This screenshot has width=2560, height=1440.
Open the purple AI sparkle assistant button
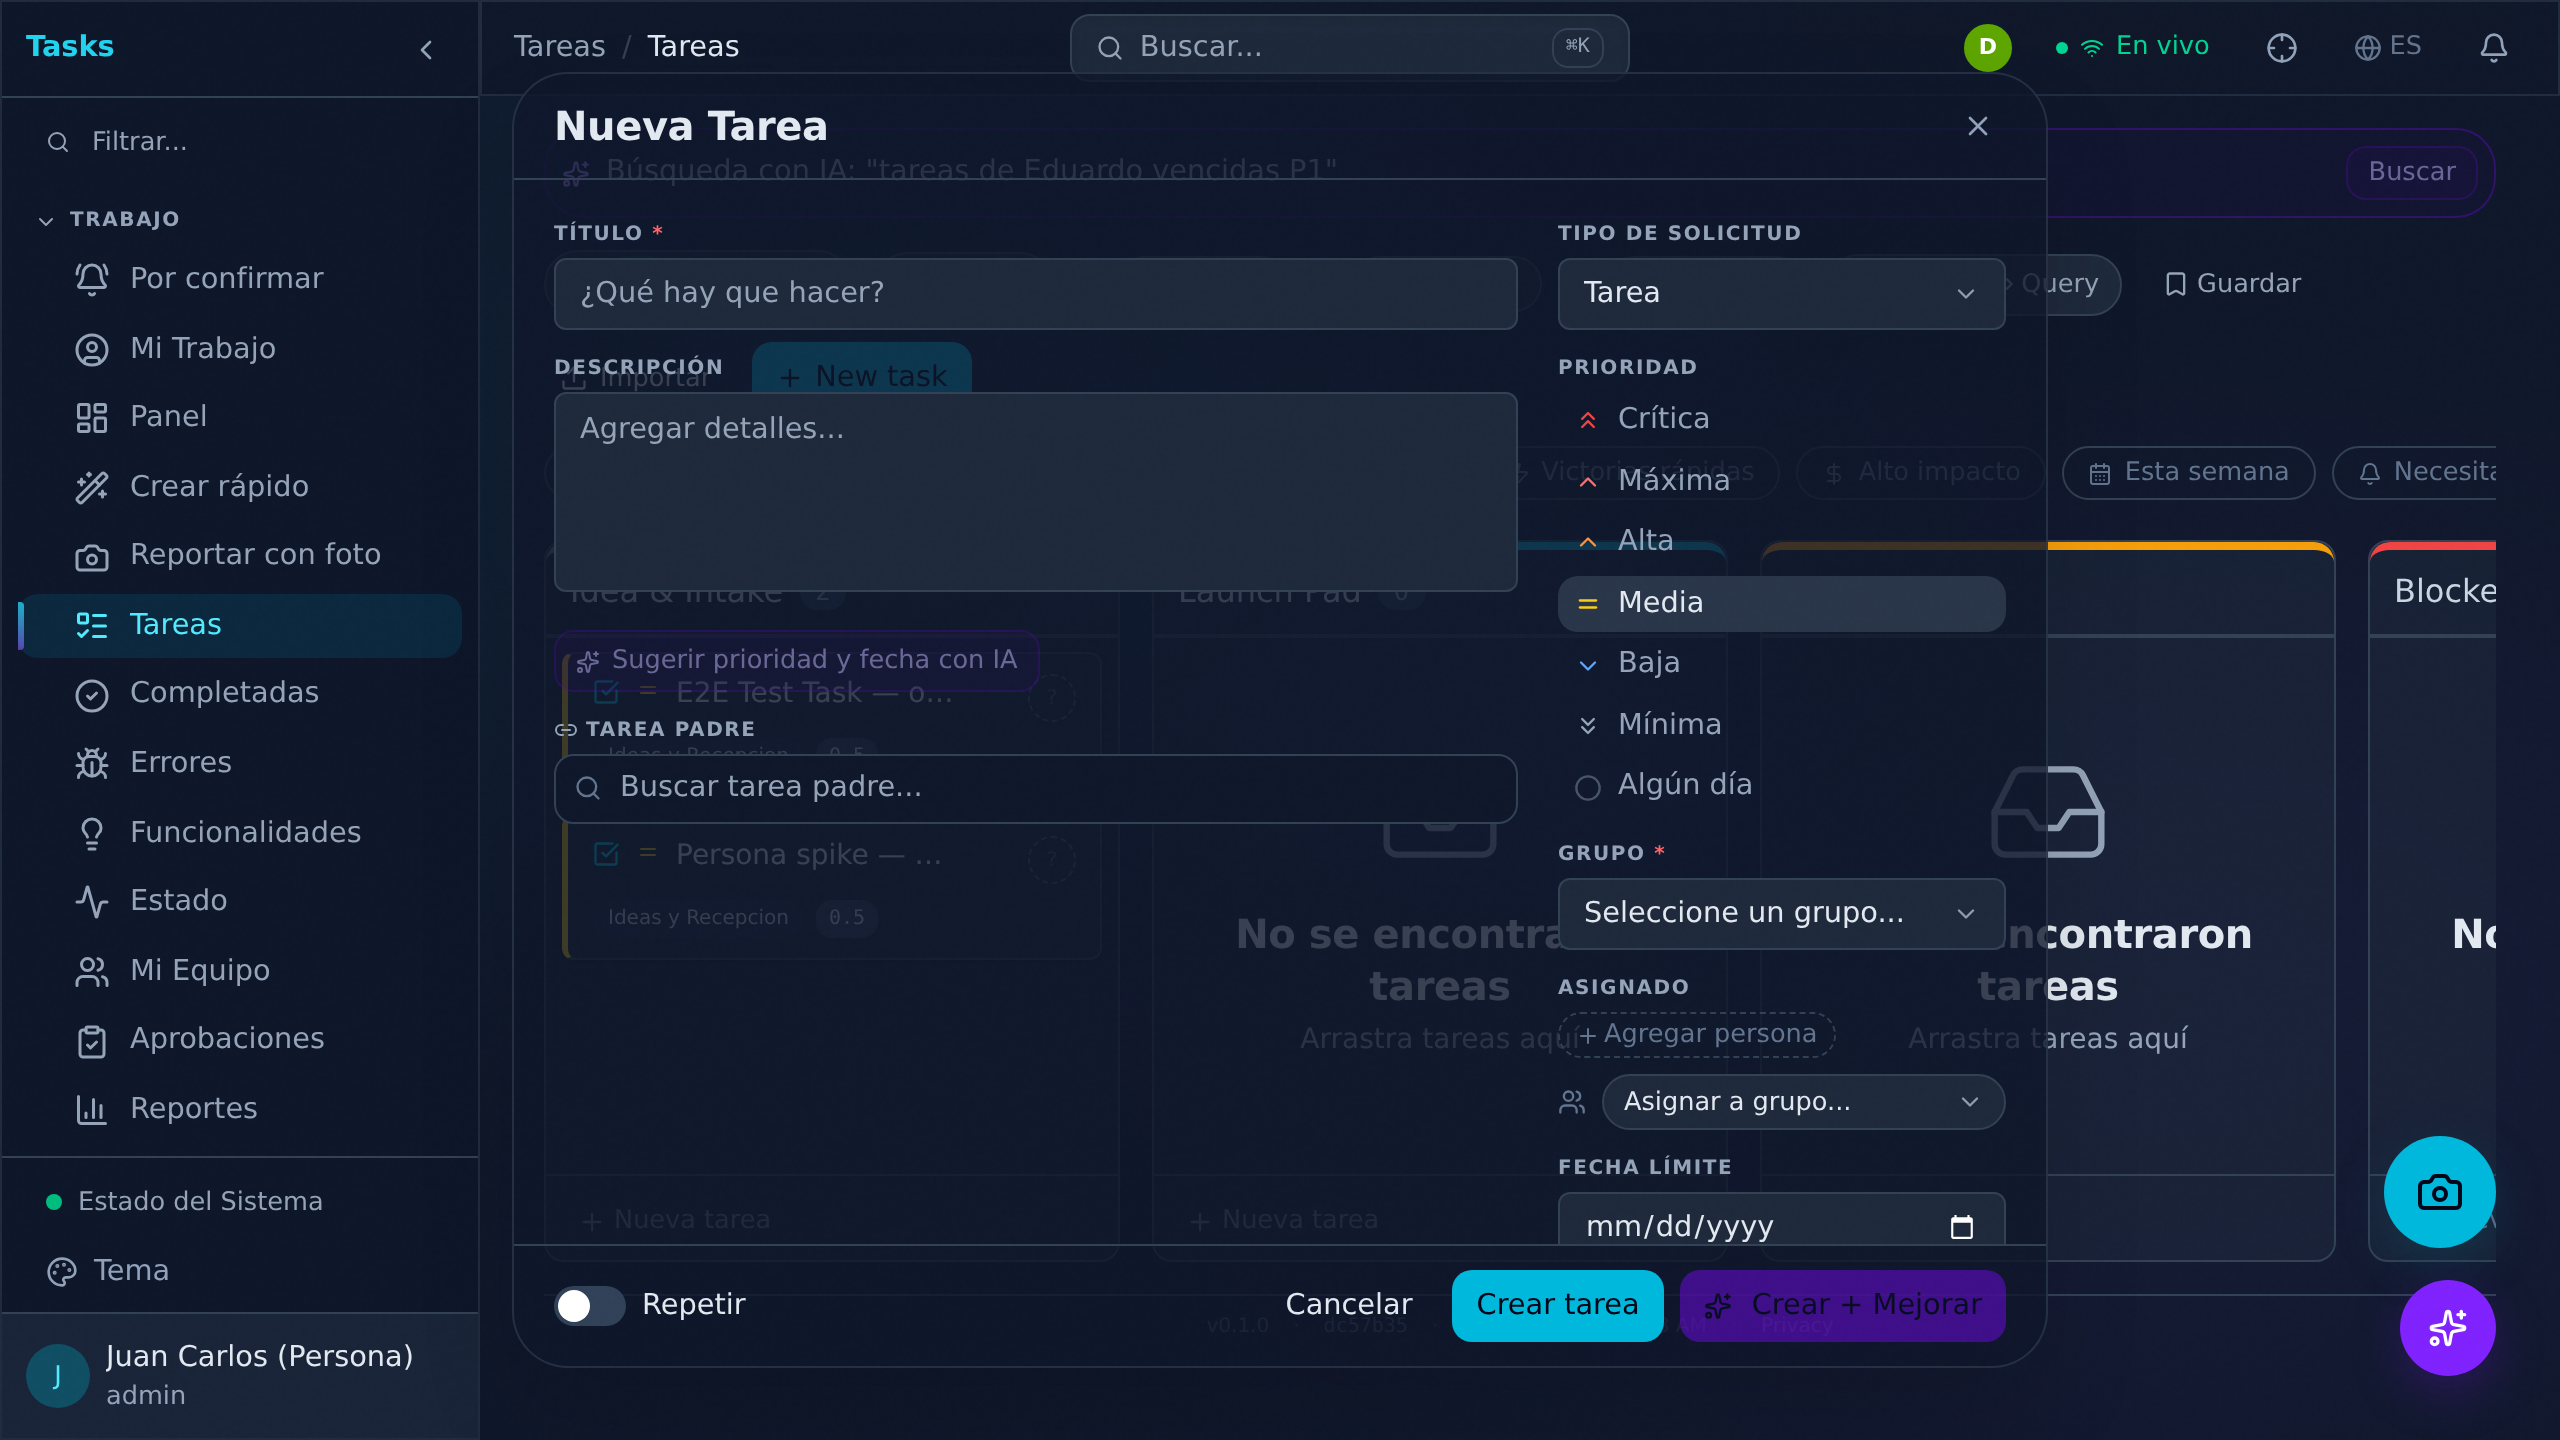2447,1328
